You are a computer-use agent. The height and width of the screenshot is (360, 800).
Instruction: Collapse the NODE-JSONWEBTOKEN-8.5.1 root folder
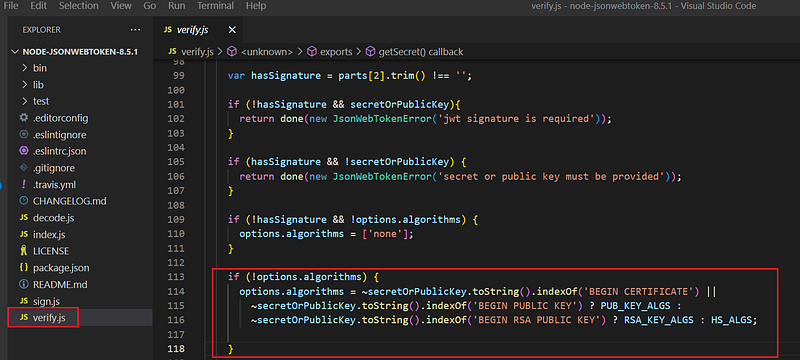pos(74,52)
